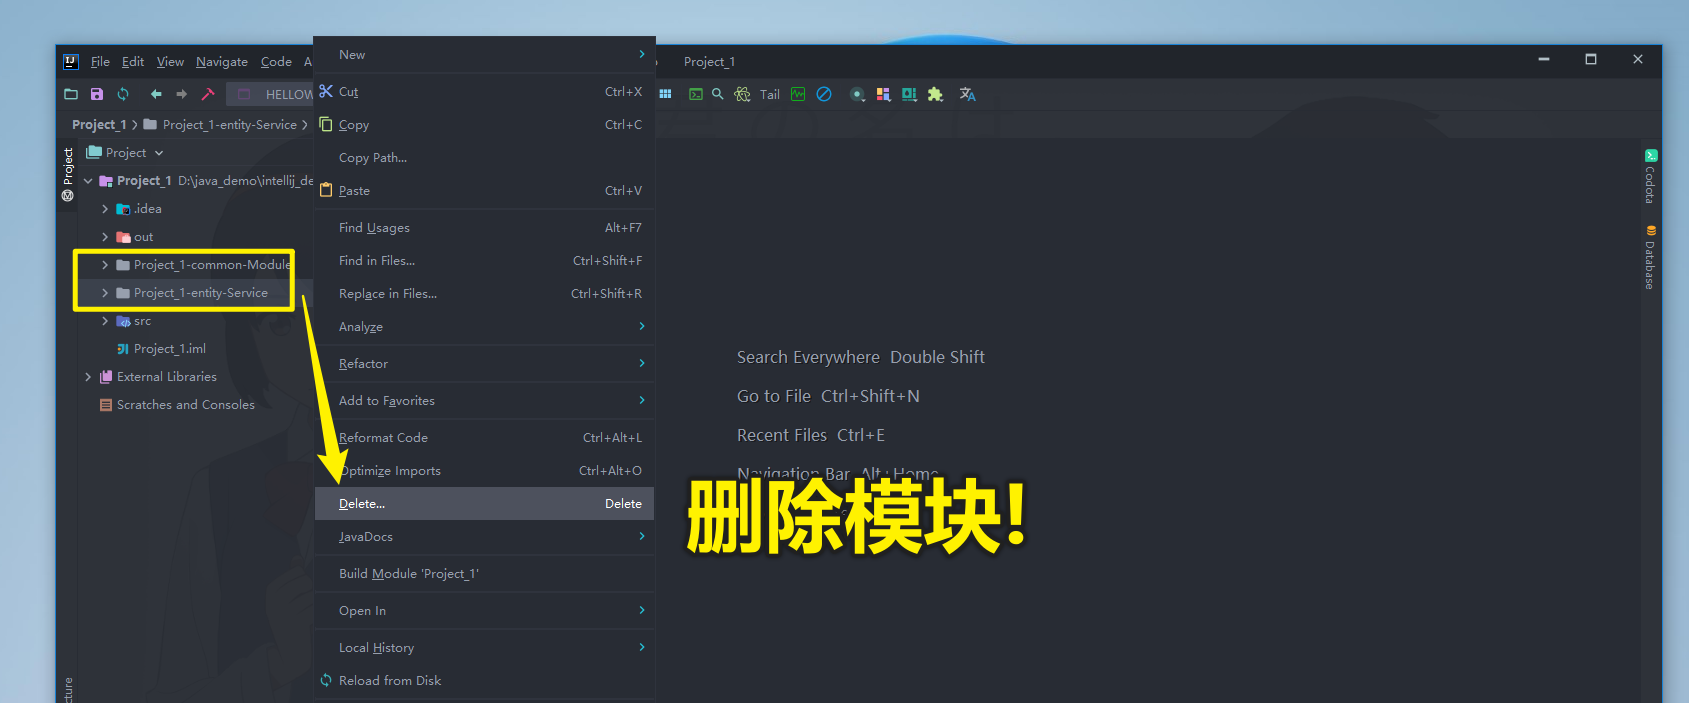Open the Analyze submenu
Viewport: 1689px width, 703px height.
pos(485,327)
